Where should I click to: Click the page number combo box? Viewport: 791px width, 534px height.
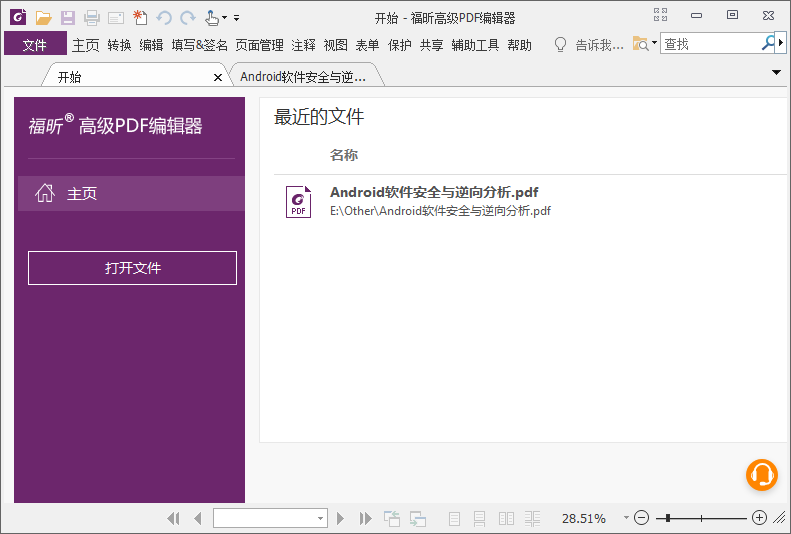[270, 518]
